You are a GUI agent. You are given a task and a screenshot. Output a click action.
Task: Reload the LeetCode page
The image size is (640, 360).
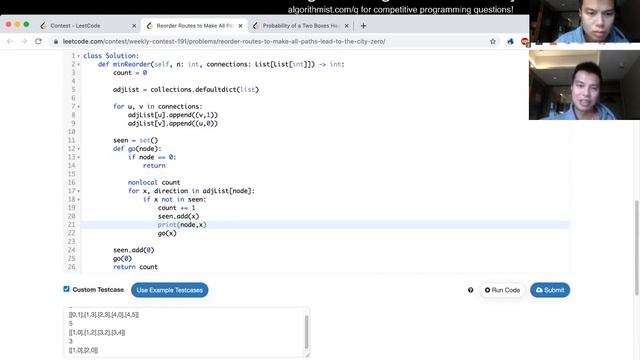point(38,41)
